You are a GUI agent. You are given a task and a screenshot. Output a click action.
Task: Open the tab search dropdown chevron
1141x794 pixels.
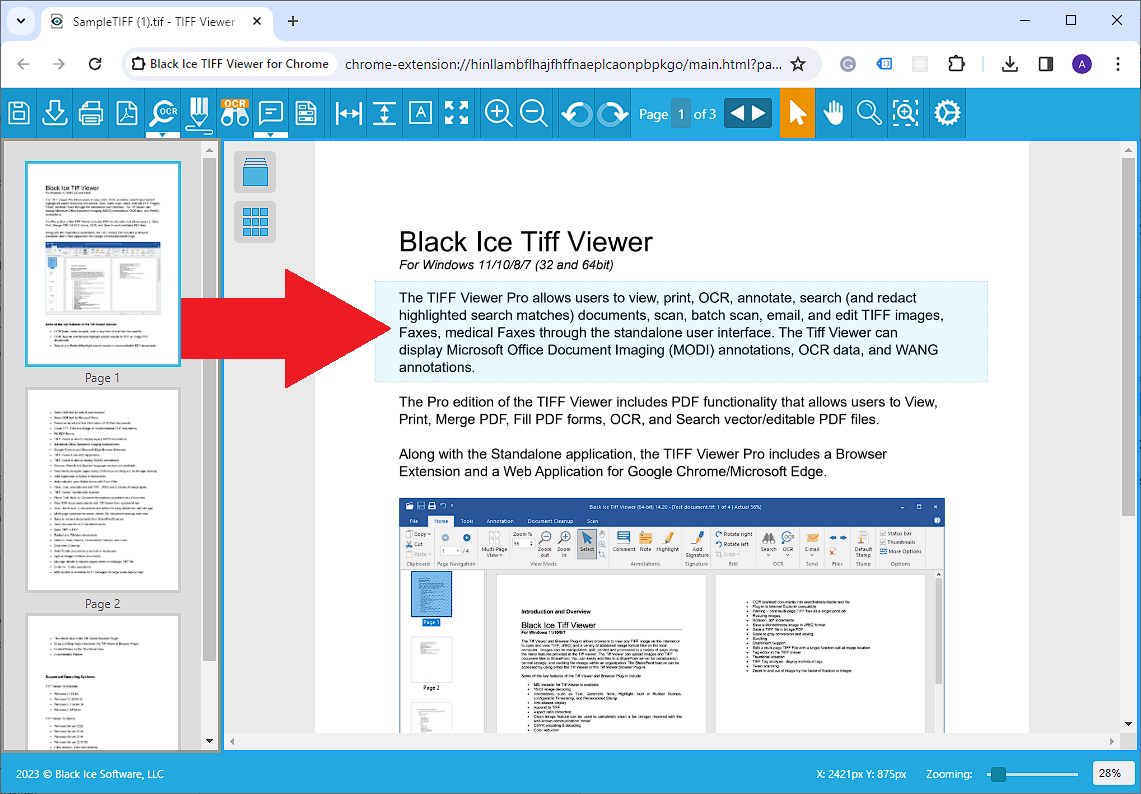pos(21,21)
